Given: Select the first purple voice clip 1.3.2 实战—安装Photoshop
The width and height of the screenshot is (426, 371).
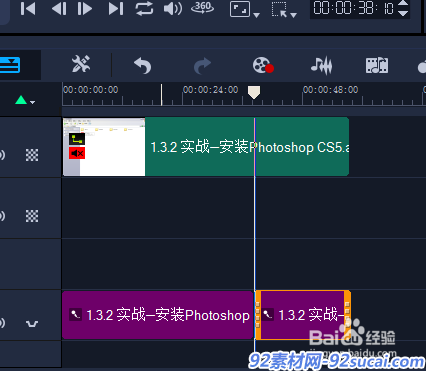Looking at the screenshot, I should tap(158, 315).
